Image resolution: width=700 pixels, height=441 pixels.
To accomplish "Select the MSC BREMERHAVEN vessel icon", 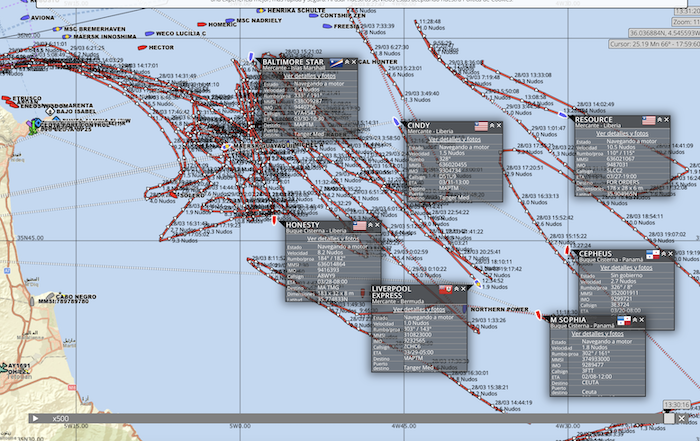I will point(57,29).
